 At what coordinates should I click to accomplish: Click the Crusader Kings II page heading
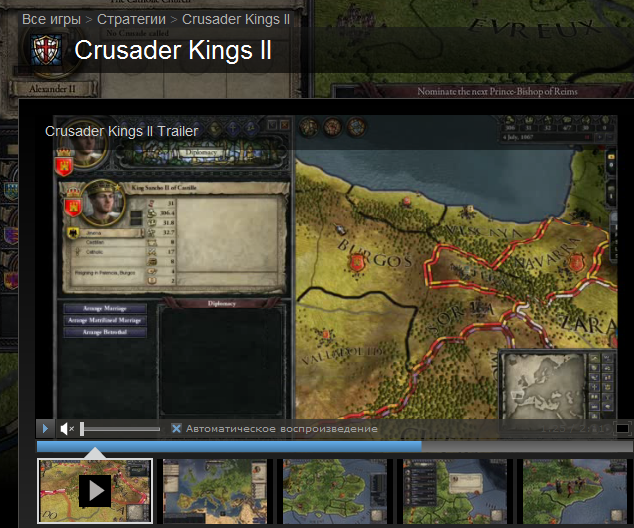point(173,50)
